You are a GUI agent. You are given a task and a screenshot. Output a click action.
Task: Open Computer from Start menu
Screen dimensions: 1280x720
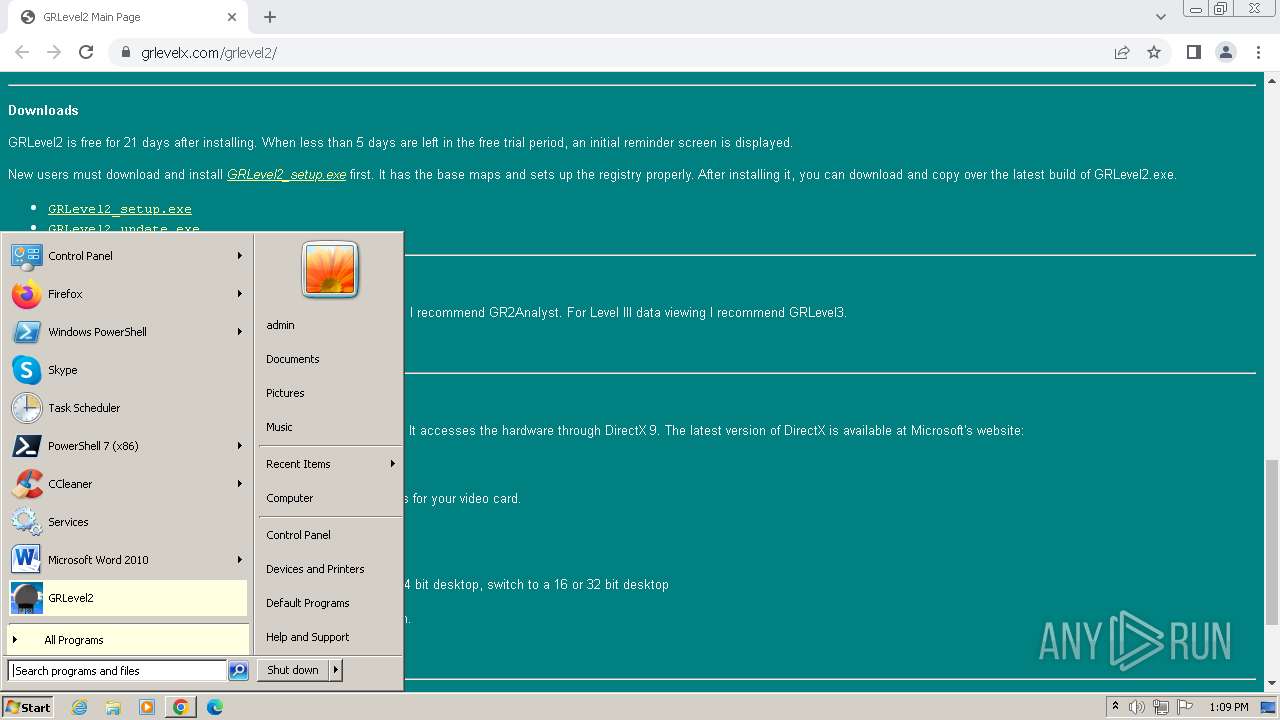pyautogui.click(x=290, y=498)
